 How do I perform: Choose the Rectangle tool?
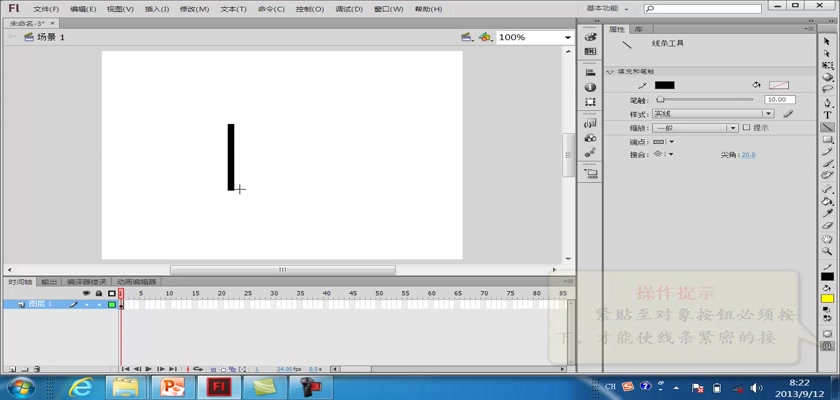coord(828,140)
